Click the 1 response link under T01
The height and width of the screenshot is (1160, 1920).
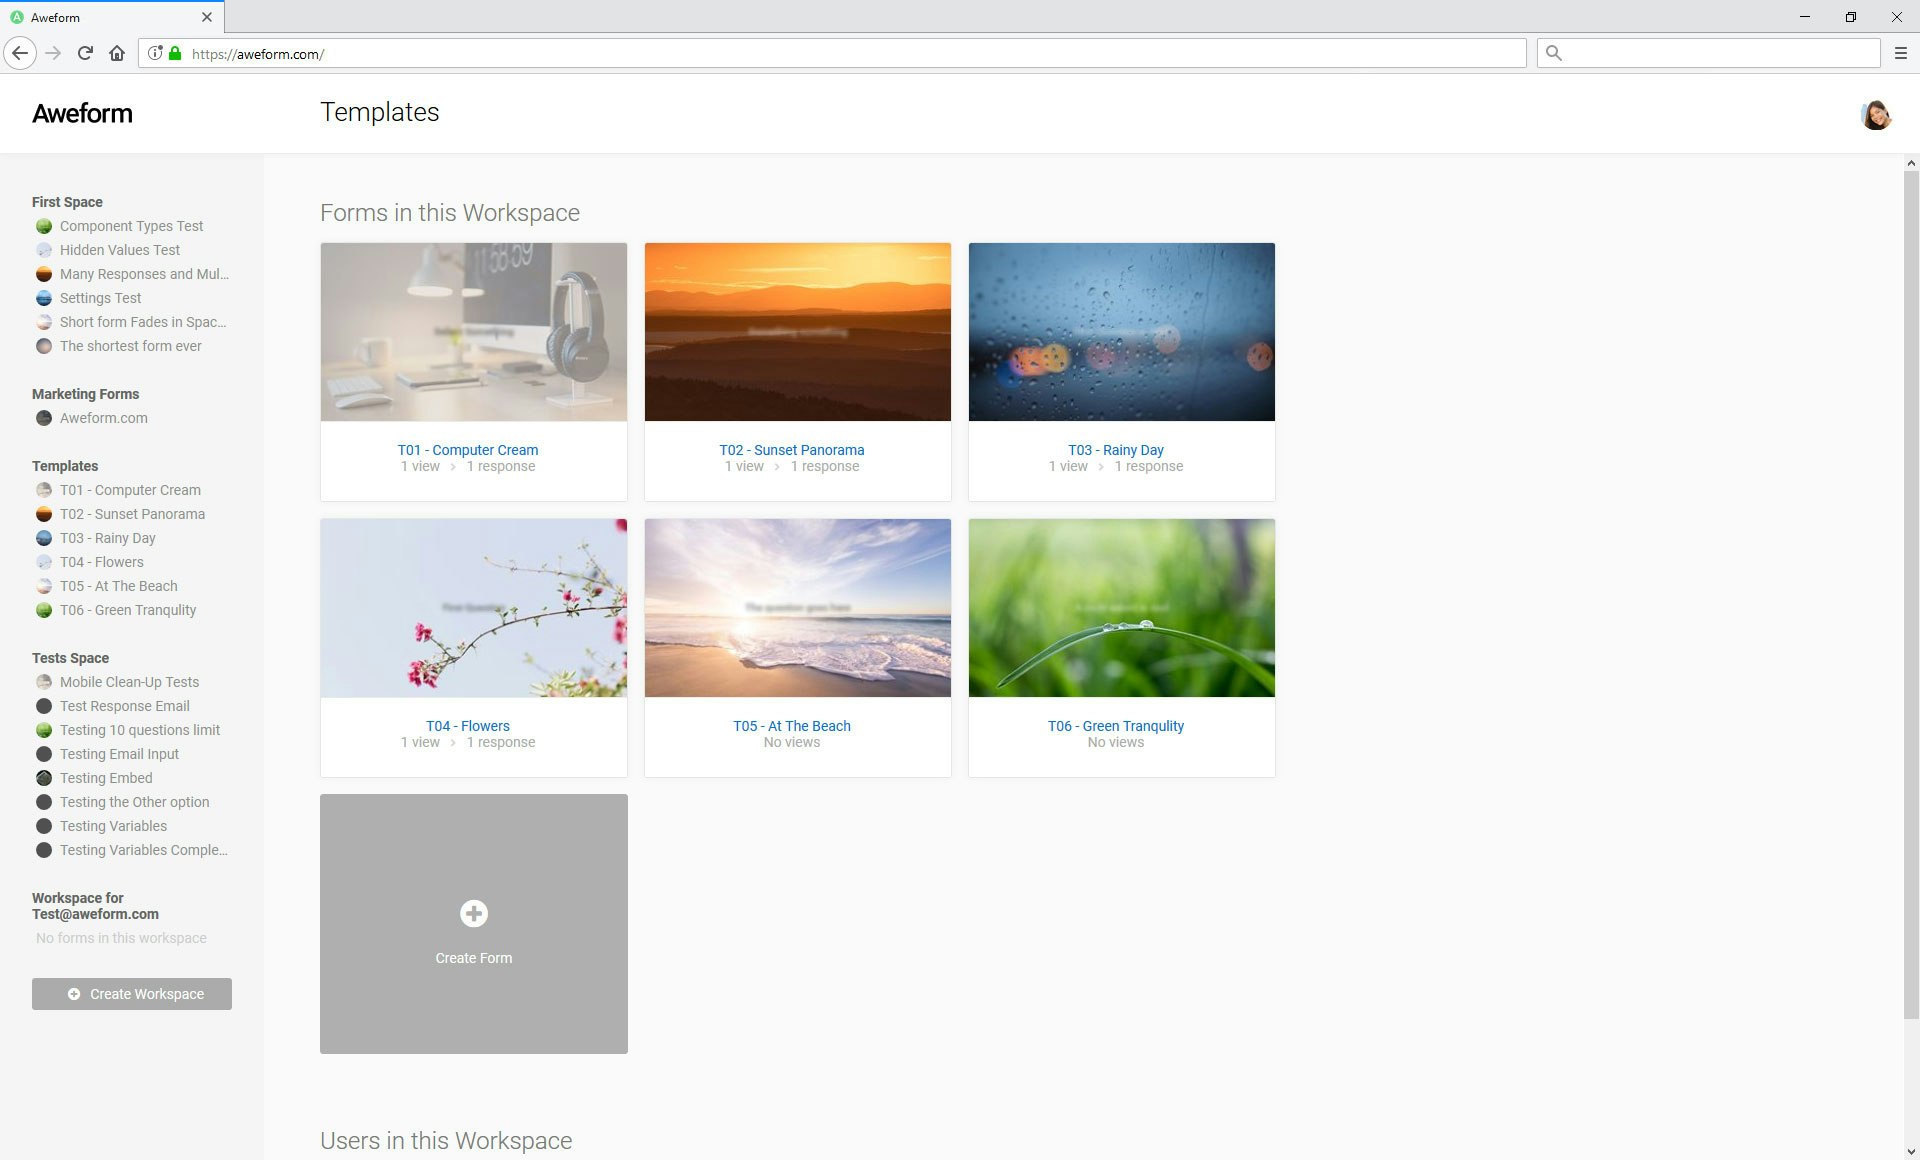coord(501,466)
